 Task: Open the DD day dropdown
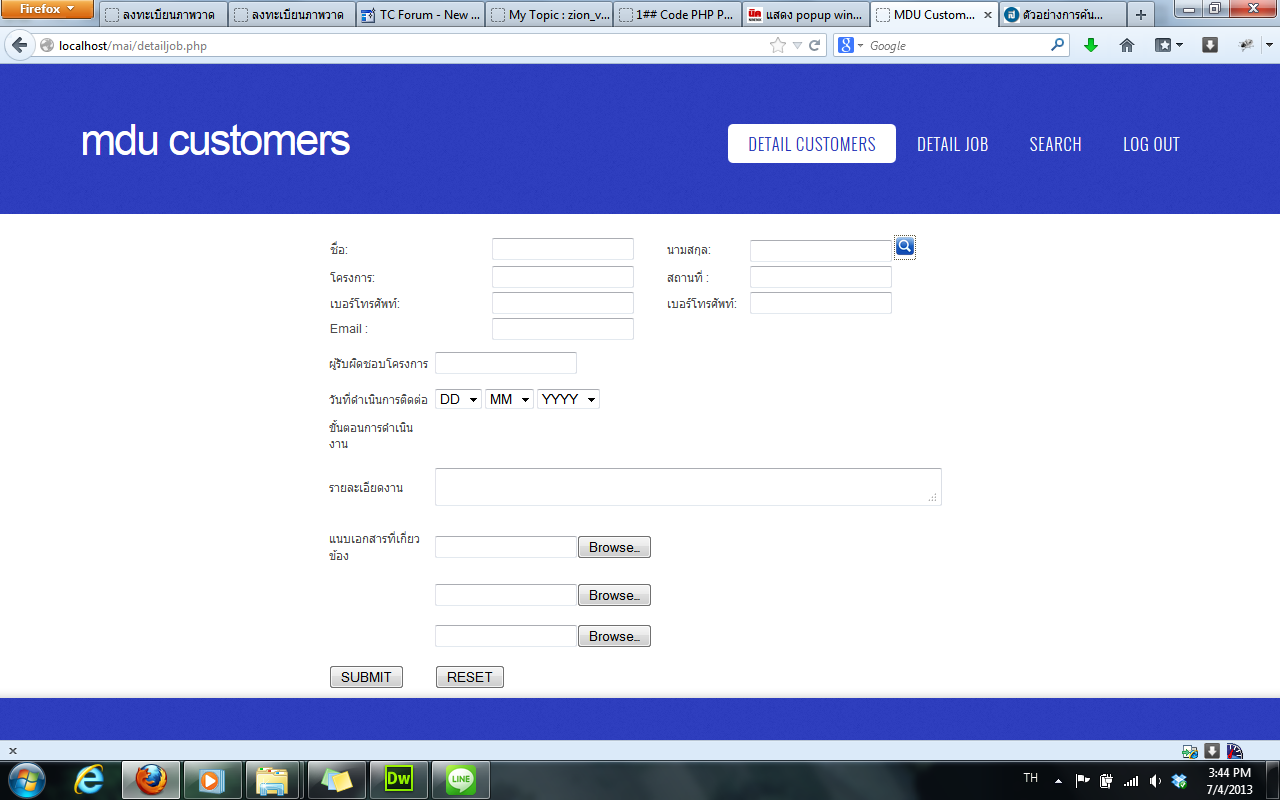458,399
